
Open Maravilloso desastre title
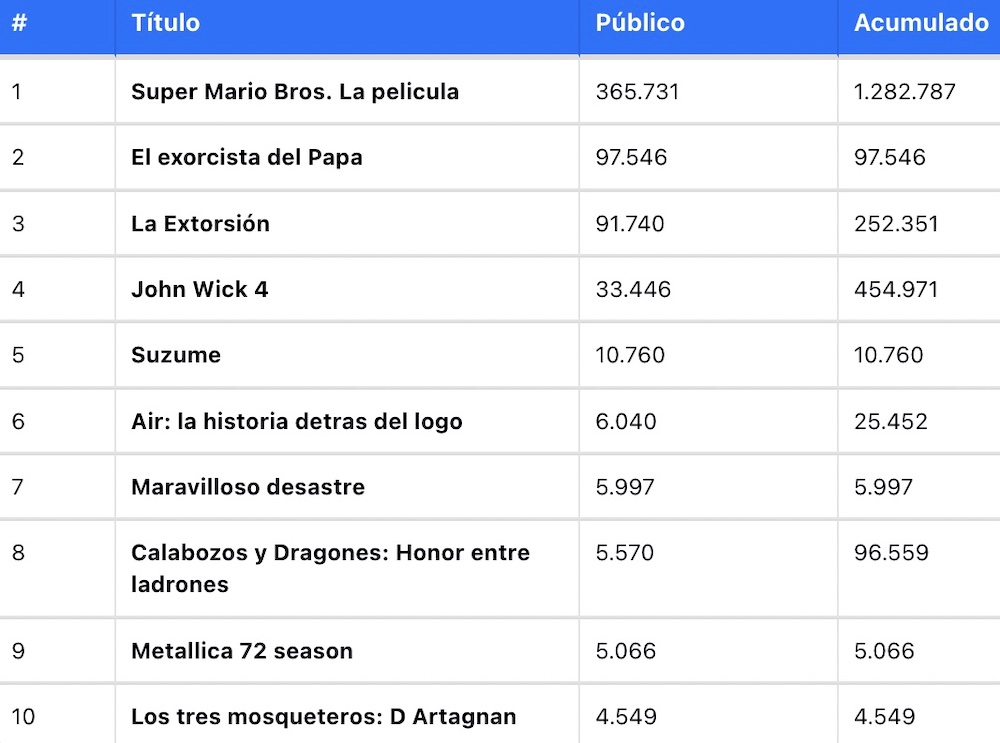click(x=248, y=487)
